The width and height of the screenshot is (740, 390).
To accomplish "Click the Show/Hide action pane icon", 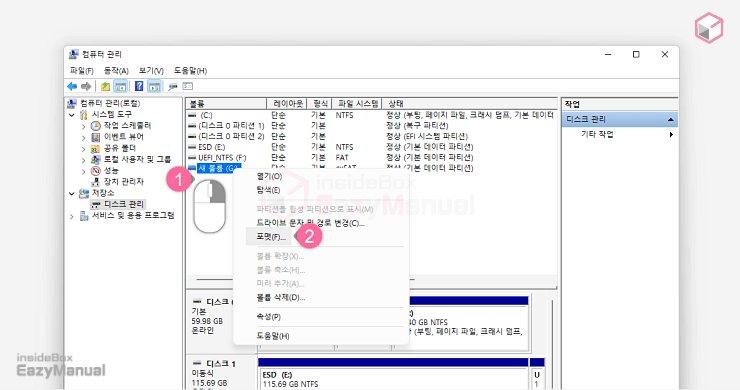I will [x=154, y=86].
